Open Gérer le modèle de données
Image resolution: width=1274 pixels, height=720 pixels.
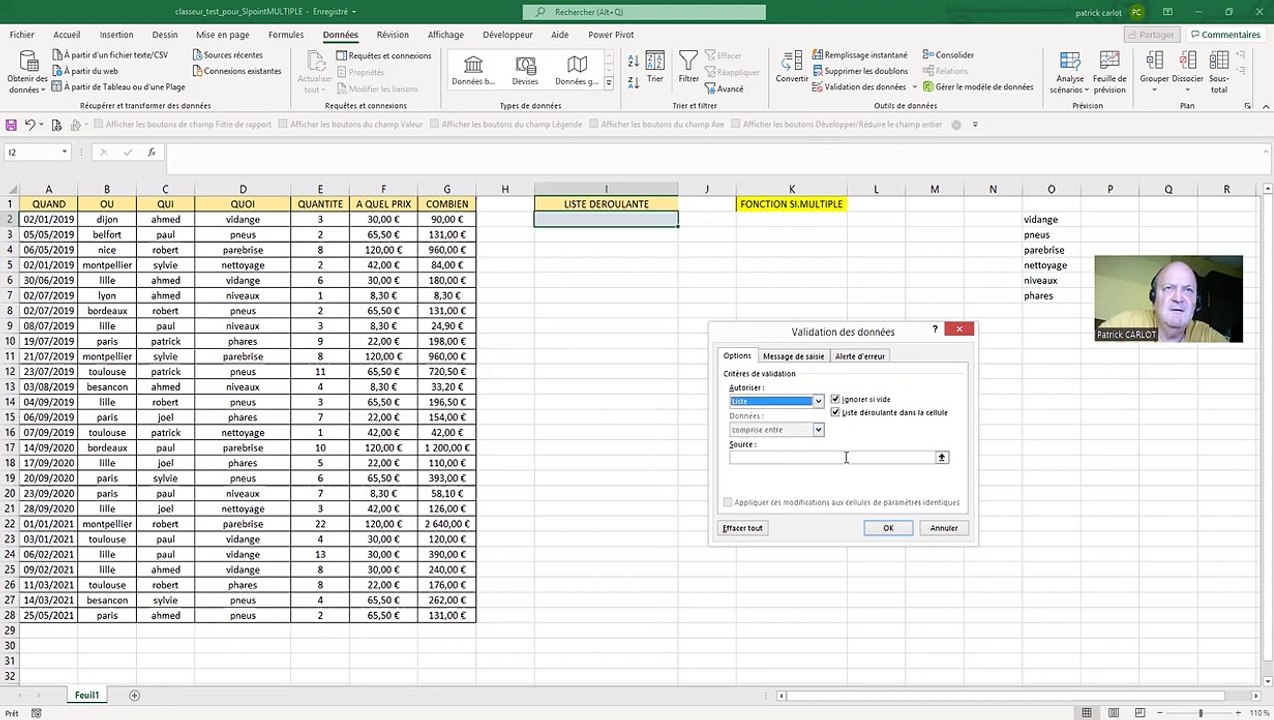(977, 87)
